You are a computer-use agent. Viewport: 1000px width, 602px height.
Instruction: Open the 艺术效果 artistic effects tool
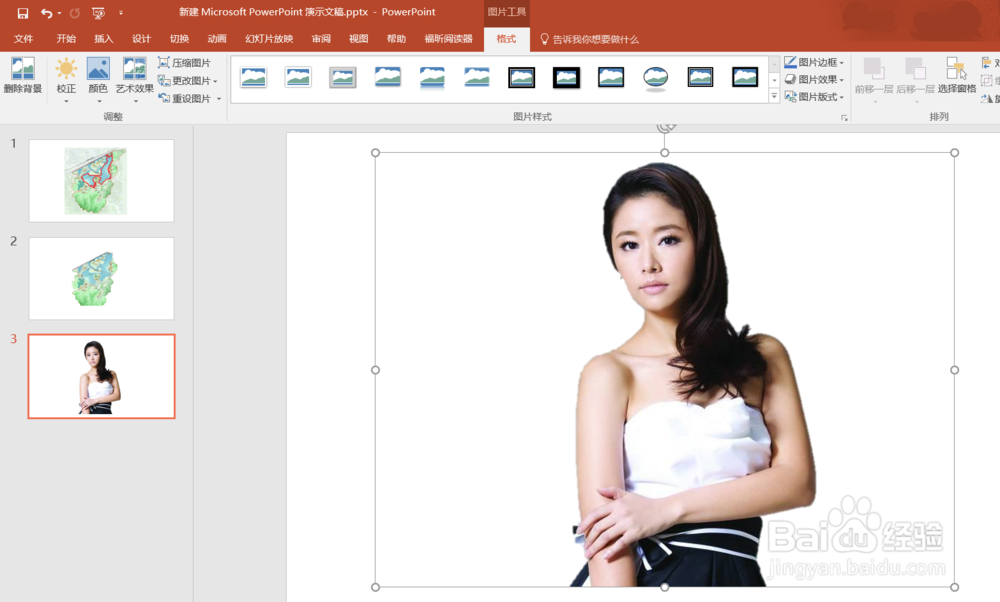point(135,80)
